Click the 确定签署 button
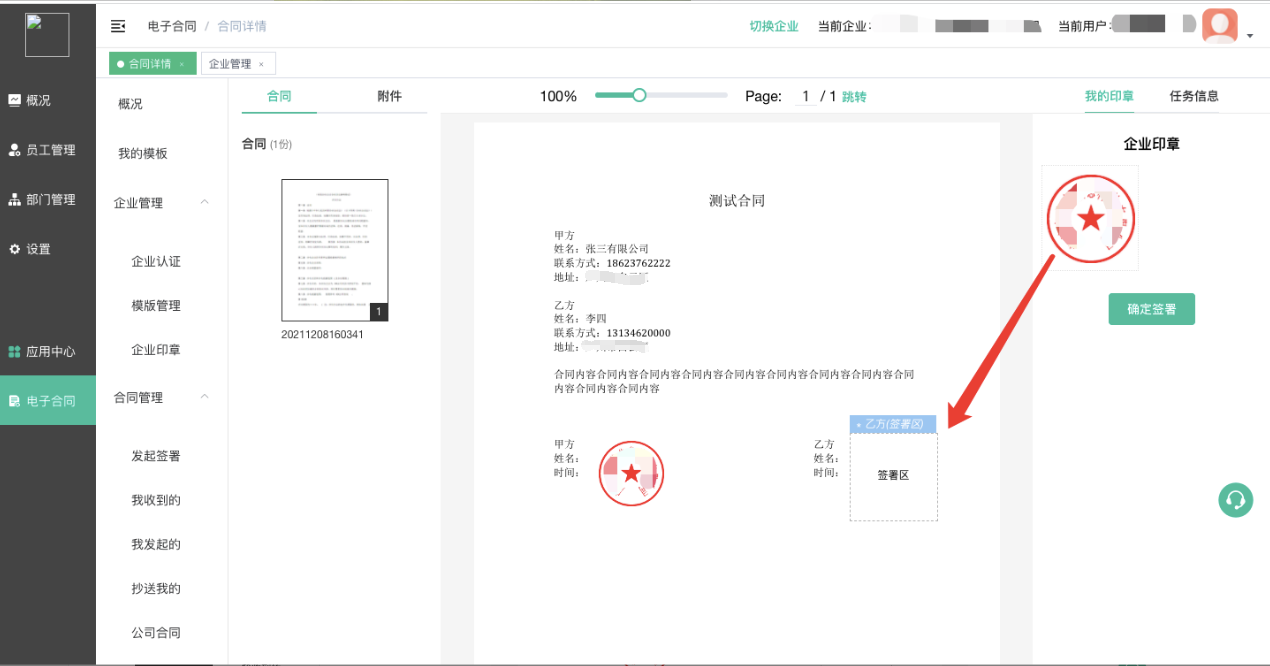The height and width of the screenshot is (666, 1270). point(1151,309)
